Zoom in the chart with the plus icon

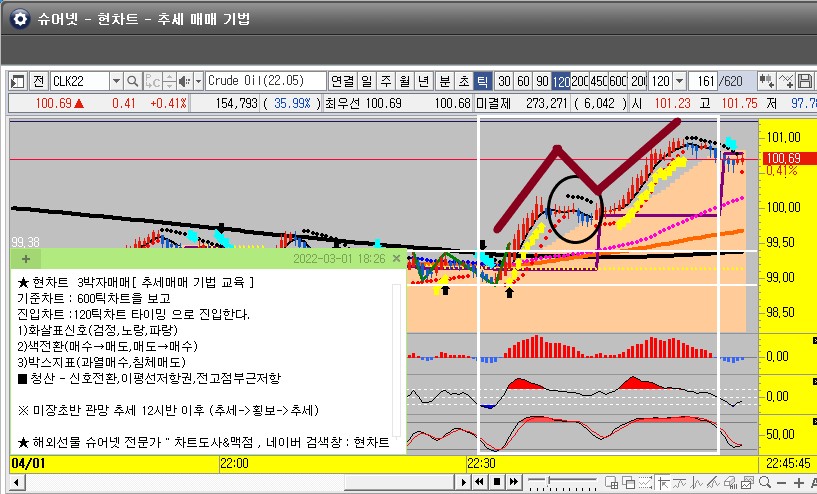[x=799, y=483]
